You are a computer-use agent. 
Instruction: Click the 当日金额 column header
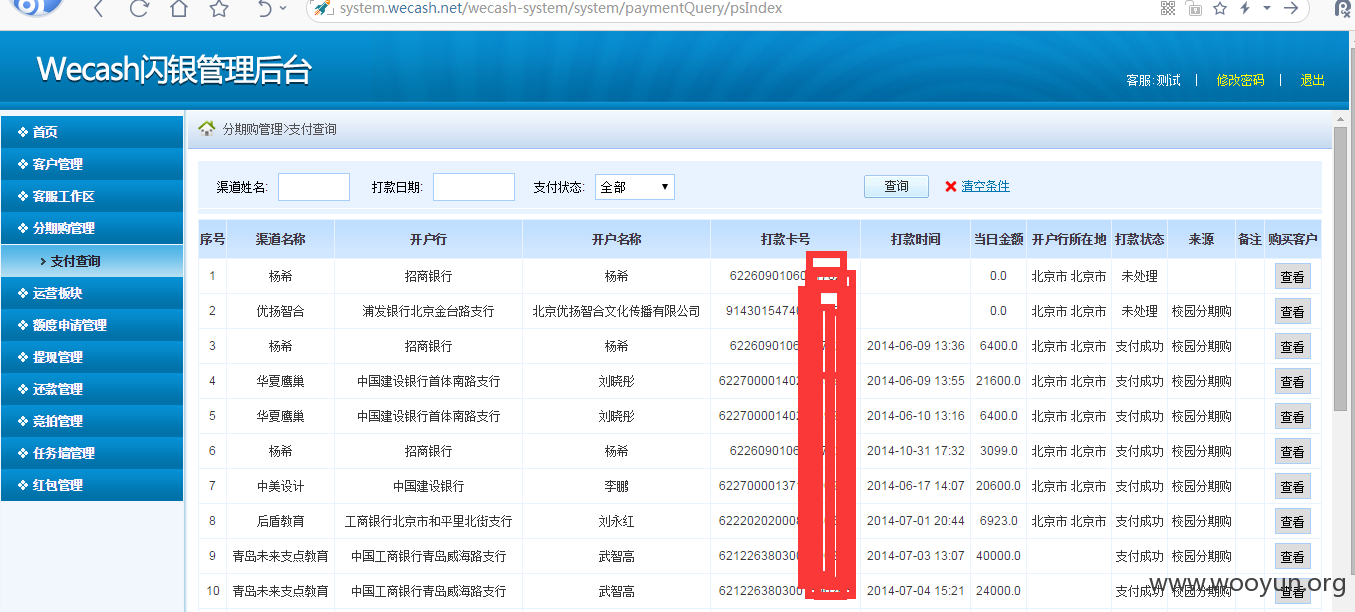pyautogui.click(x=998, y=239)
